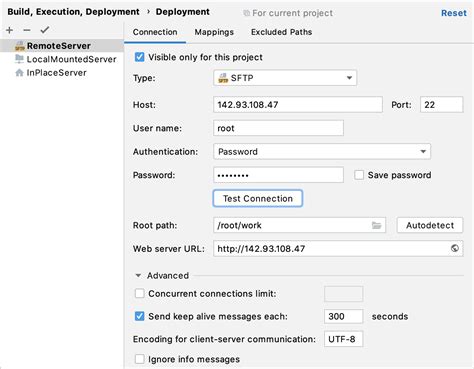Enable Save password checkbox
Viewport: 474px width, 369px height.
[x=359, y=175]
